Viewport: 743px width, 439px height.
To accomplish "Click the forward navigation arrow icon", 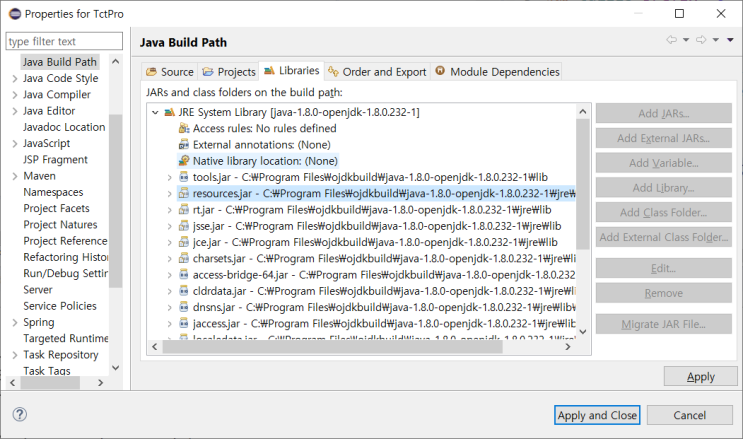I will coord(702,40).
